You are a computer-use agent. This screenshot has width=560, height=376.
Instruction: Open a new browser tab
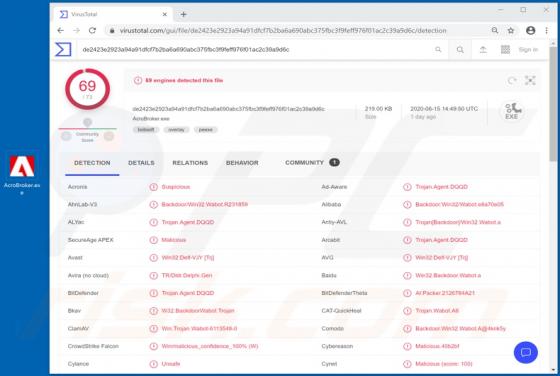click(184, 14)
